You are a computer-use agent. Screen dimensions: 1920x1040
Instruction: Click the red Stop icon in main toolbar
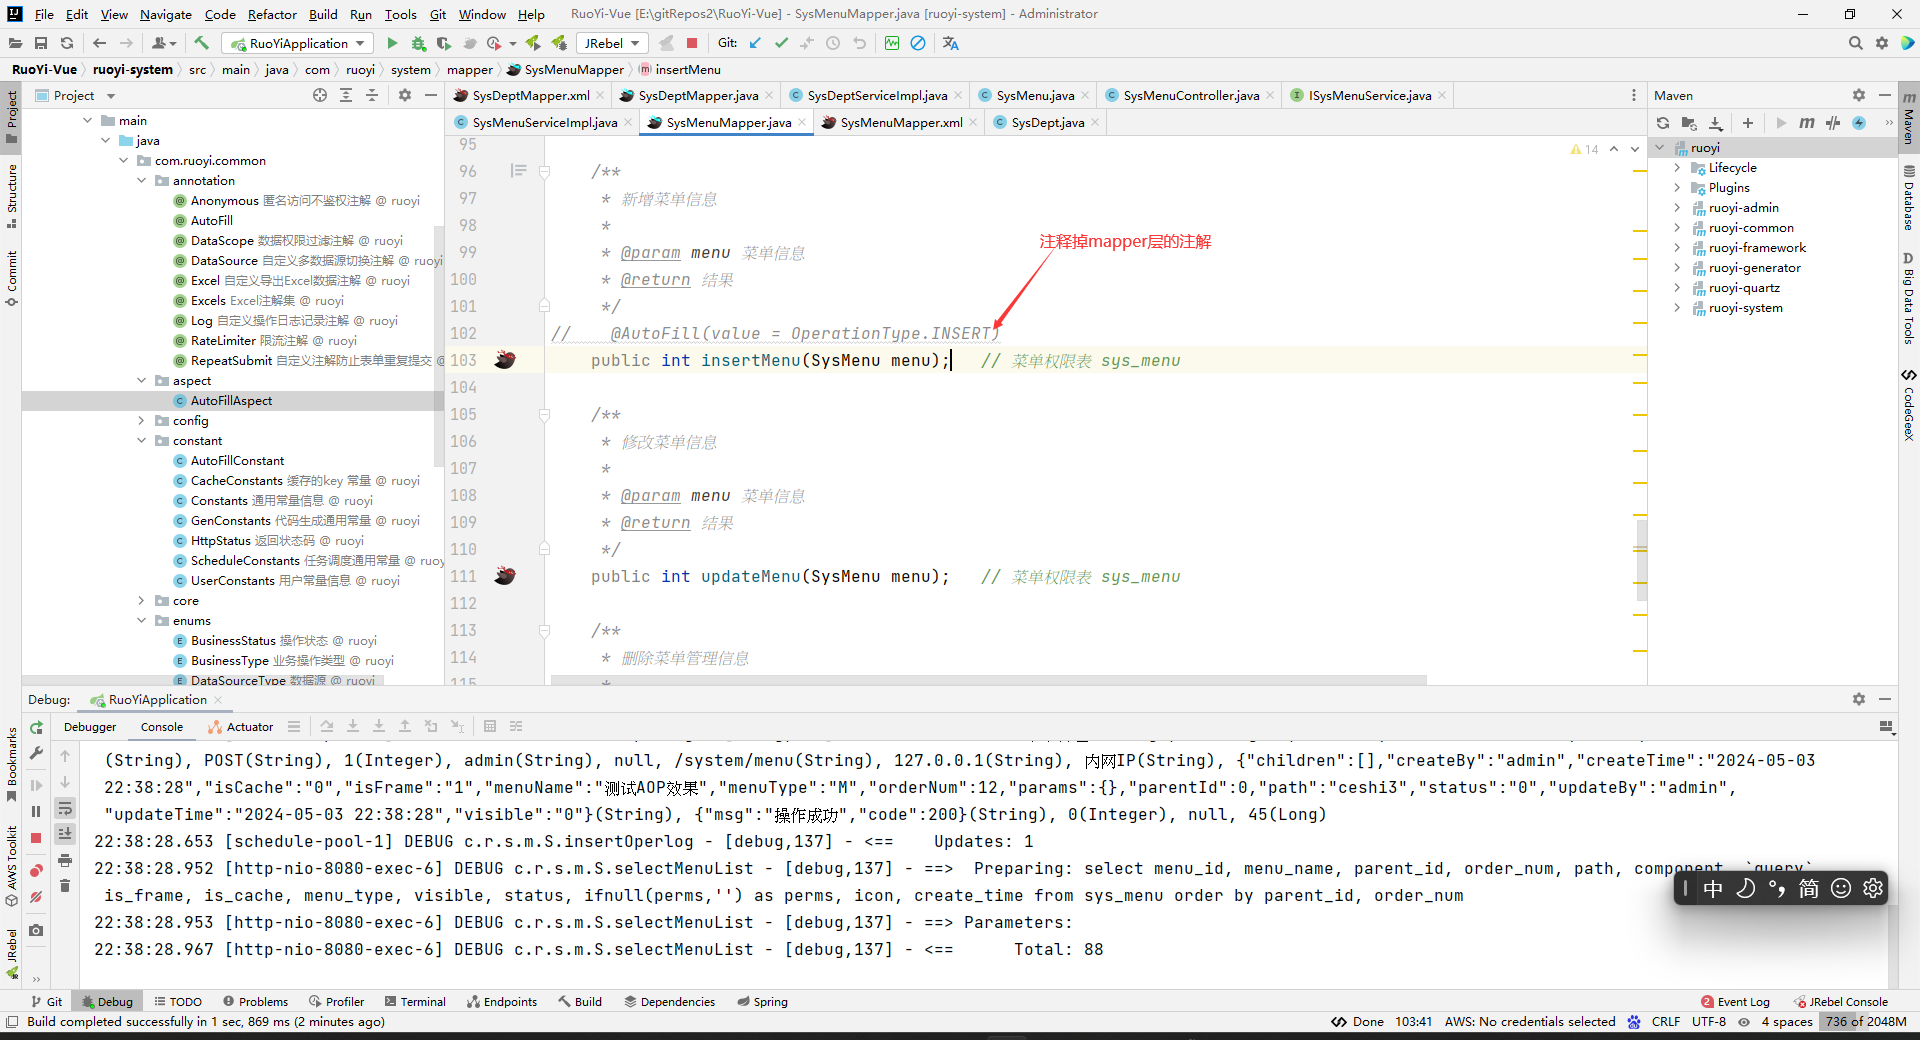[x=692, y=43]
